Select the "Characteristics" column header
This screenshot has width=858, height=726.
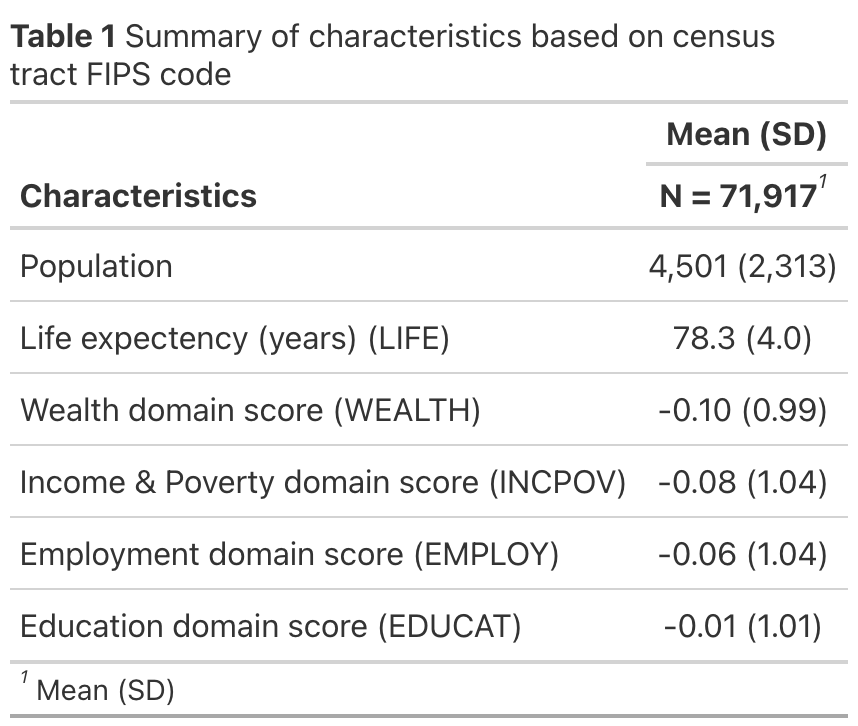point(138,195)
